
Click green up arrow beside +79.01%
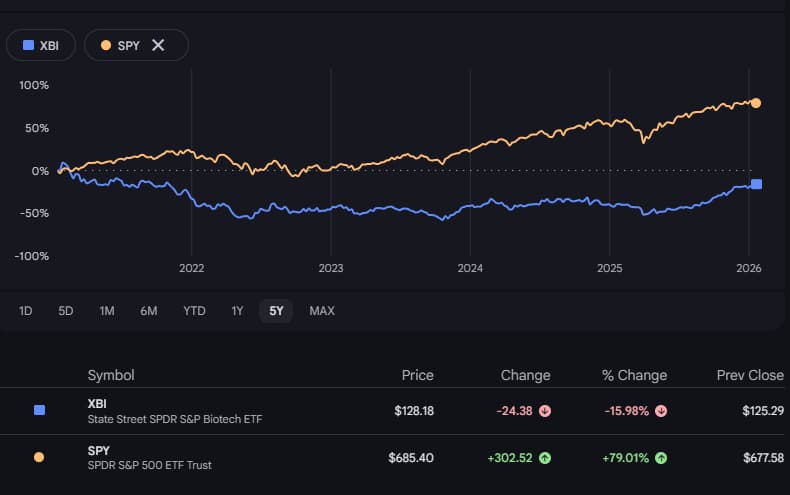click(x=661, y=458)
